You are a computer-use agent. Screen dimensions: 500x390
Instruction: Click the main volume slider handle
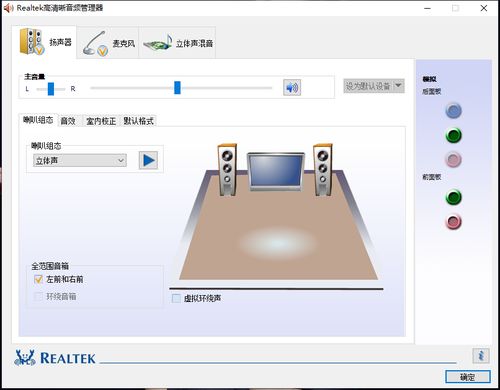click(x=177, y=88)
